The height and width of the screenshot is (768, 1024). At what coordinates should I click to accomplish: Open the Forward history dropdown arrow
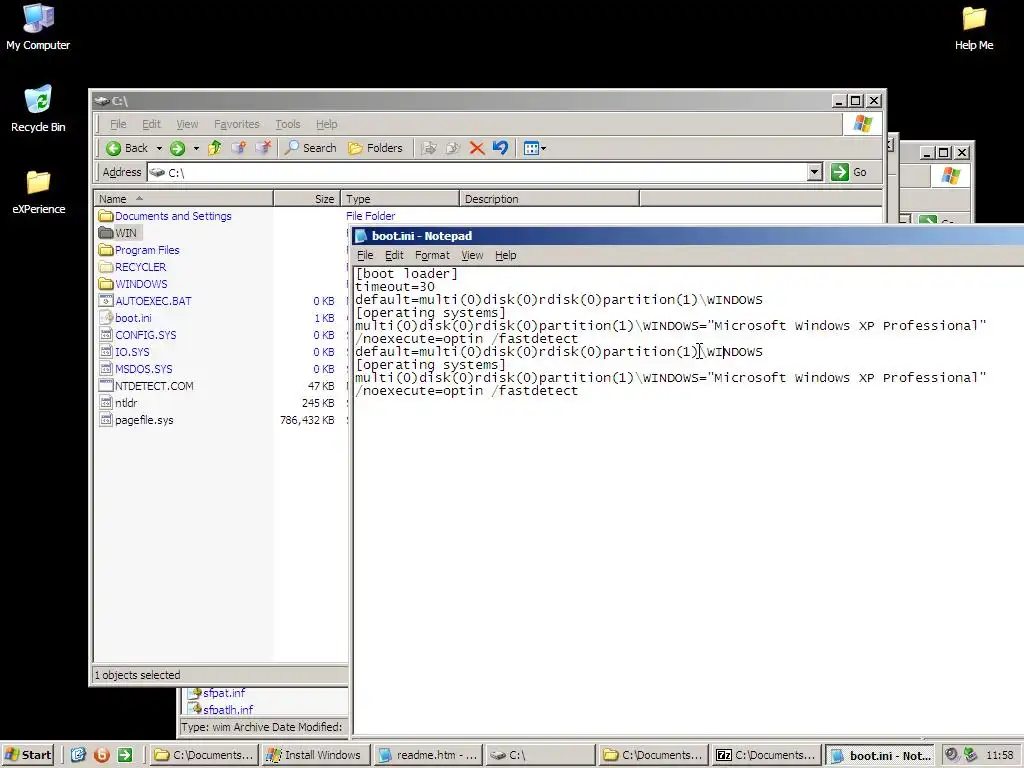click(x=196, y=148)
